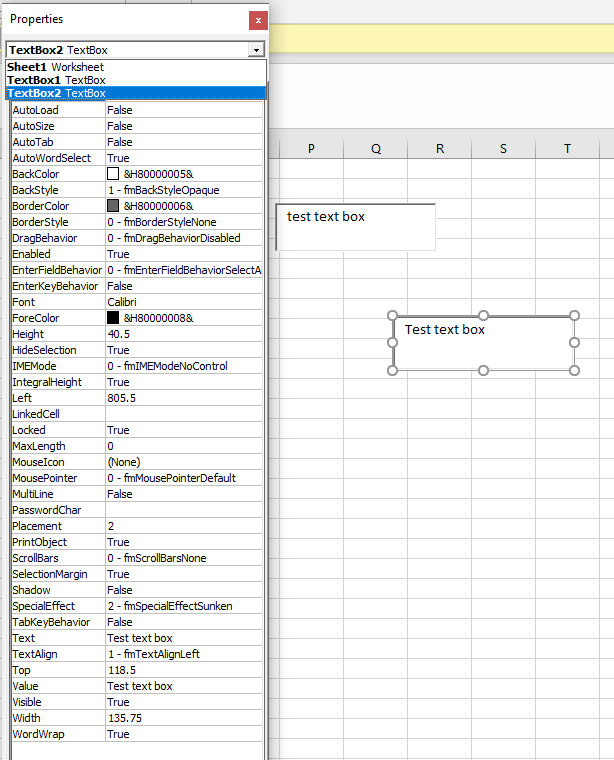614x760 pixels.
Task: Open the object selector dropdown arrow
Action: (256, 50)
